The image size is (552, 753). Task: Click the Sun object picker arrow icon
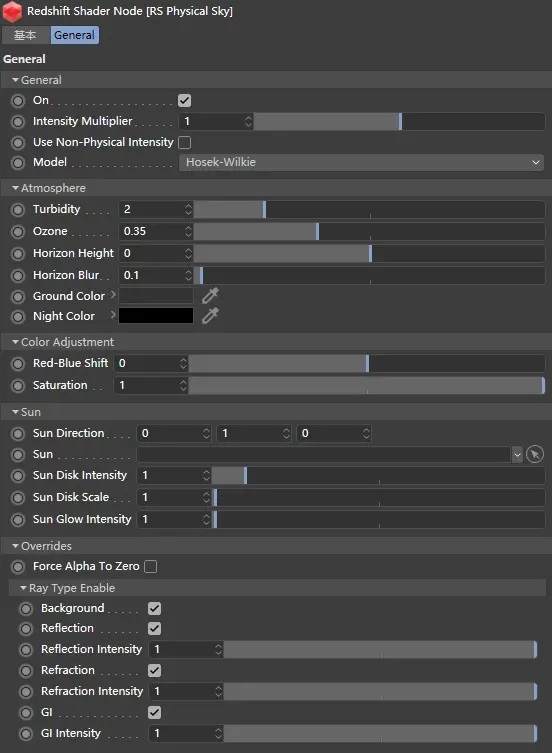[x=535, y=454]
